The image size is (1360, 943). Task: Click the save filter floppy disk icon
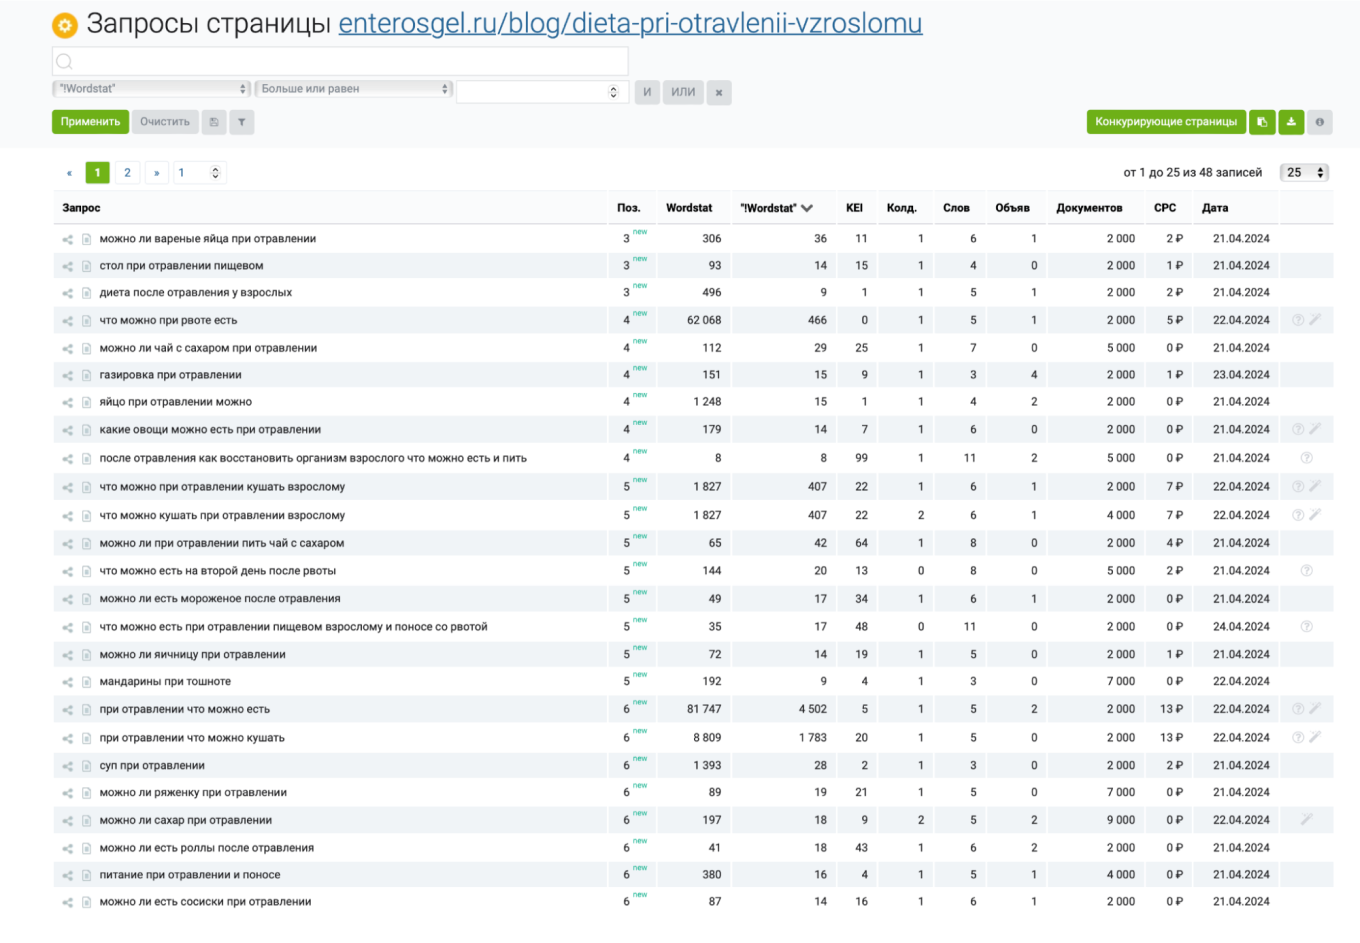pyautogui.click(x=214, y=122)
